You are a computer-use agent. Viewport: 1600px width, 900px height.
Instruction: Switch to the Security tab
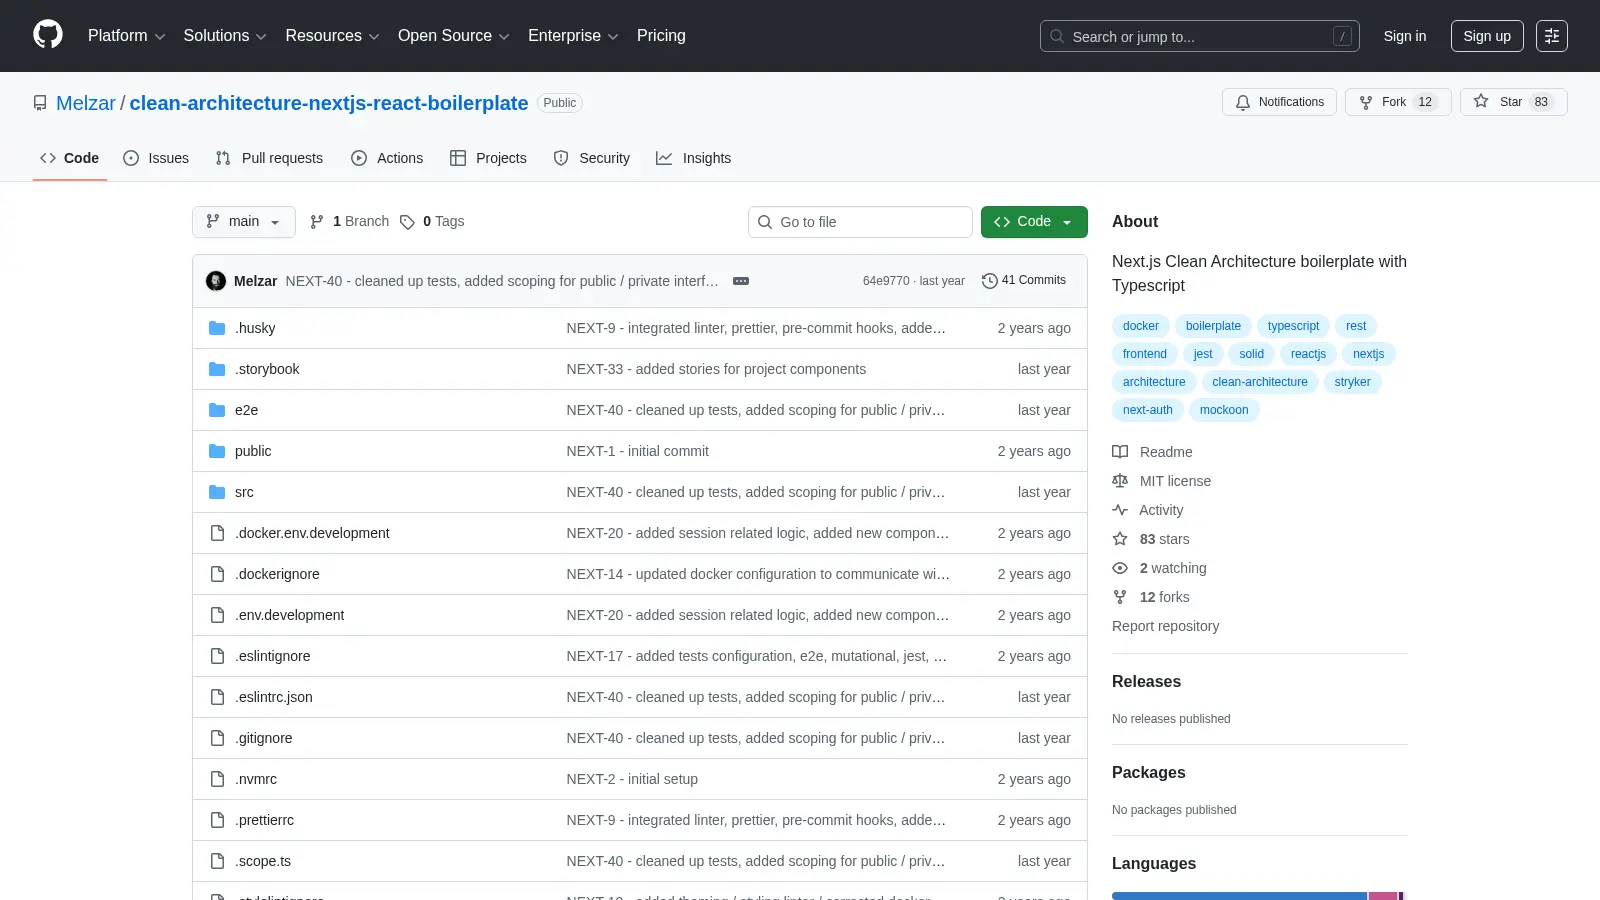click(592, 158)
